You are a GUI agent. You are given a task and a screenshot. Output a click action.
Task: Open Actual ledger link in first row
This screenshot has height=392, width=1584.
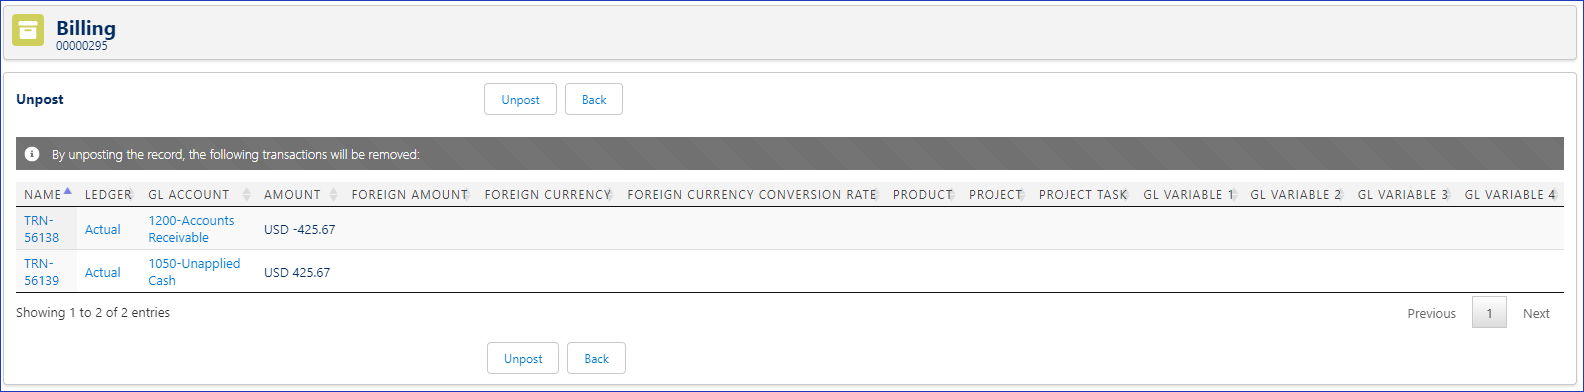coord(103,229)
